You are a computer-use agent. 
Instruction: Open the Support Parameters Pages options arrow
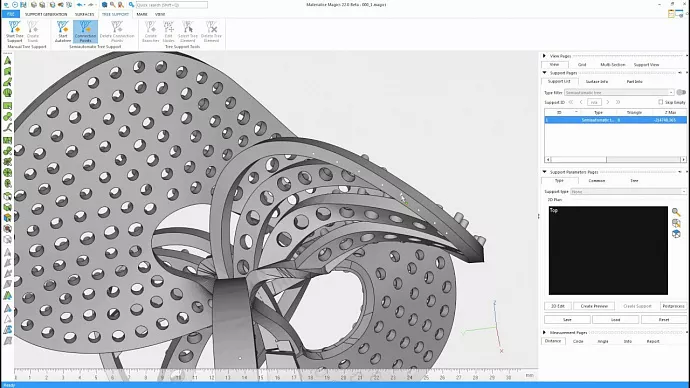click(x=680, y=172)
